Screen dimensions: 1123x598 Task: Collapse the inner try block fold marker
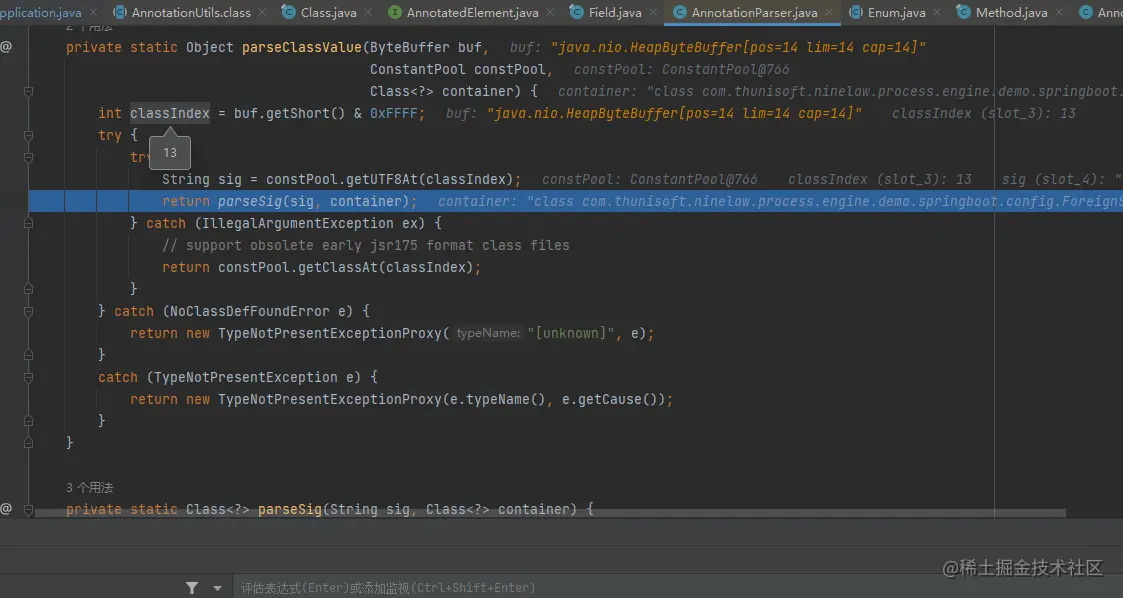(29, 158)
